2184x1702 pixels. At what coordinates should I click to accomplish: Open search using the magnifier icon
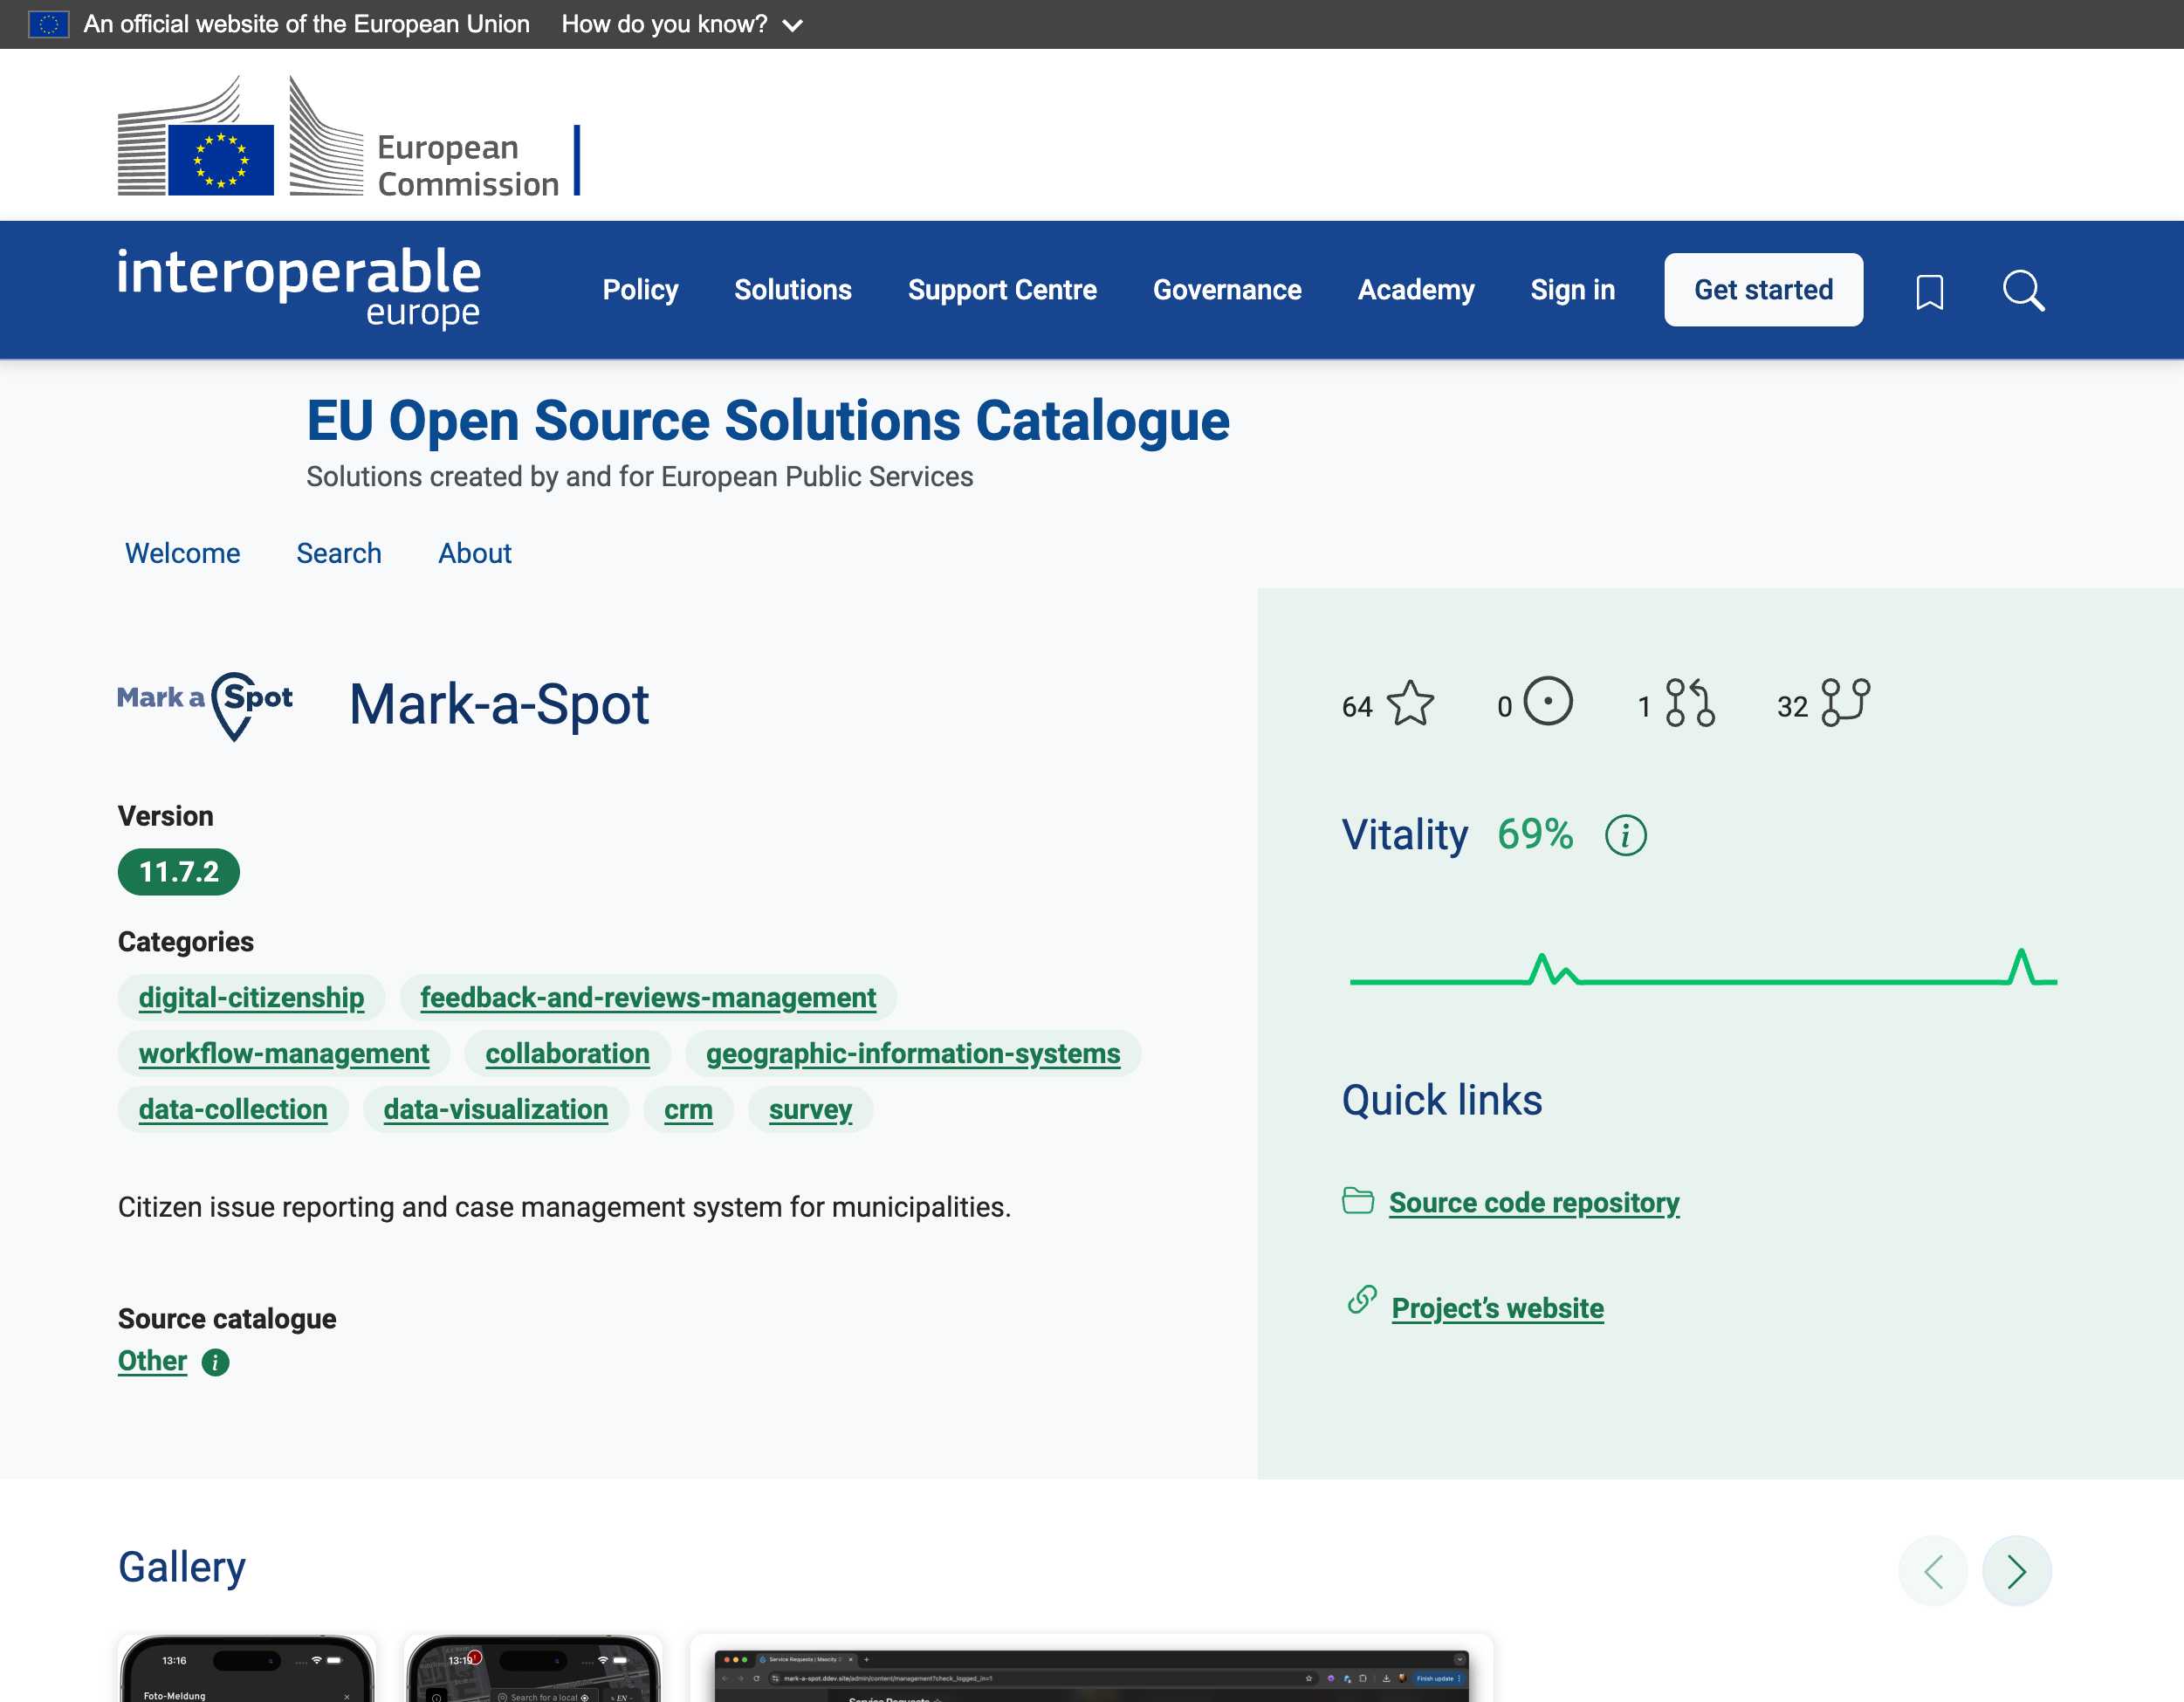(x=2024, y=289)
